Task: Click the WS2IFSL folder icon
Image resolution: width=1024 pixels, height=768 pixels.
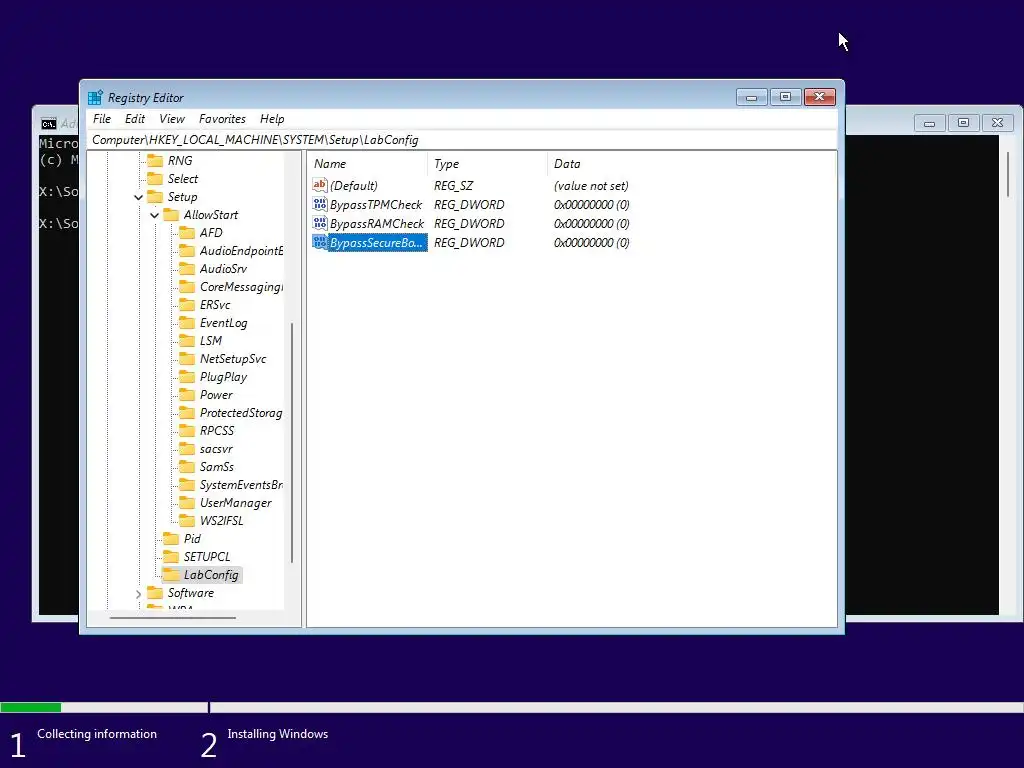Action: [187, 520]
